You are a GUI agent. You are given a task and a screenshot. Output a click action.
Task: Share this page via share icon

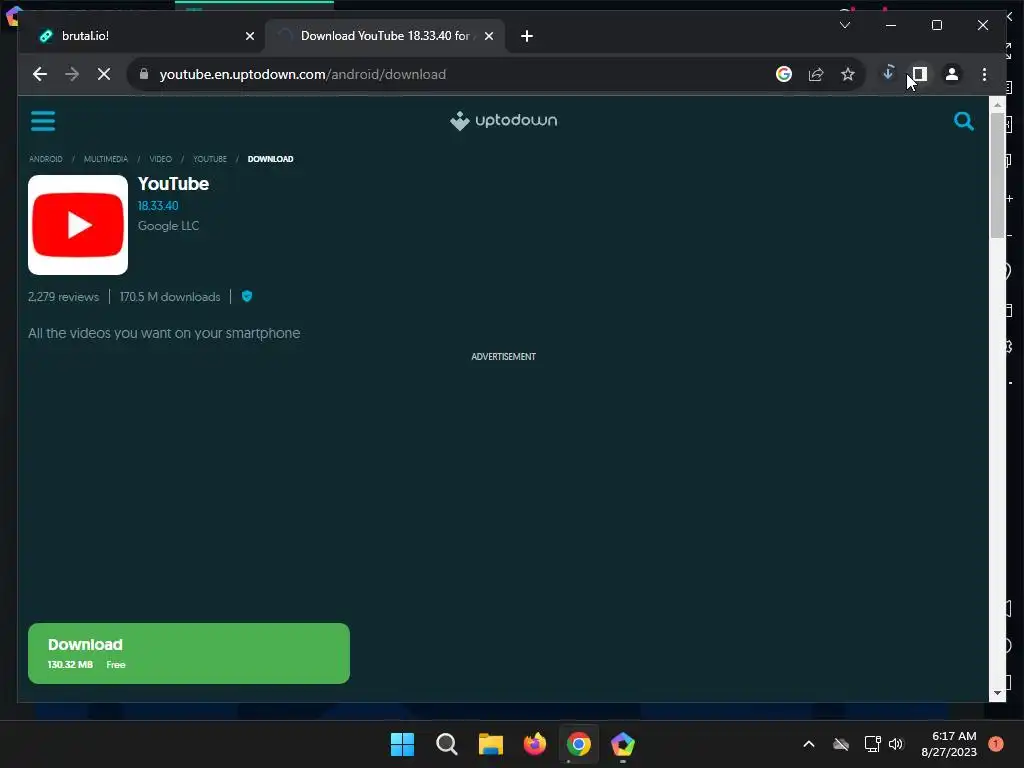point(816,74)
